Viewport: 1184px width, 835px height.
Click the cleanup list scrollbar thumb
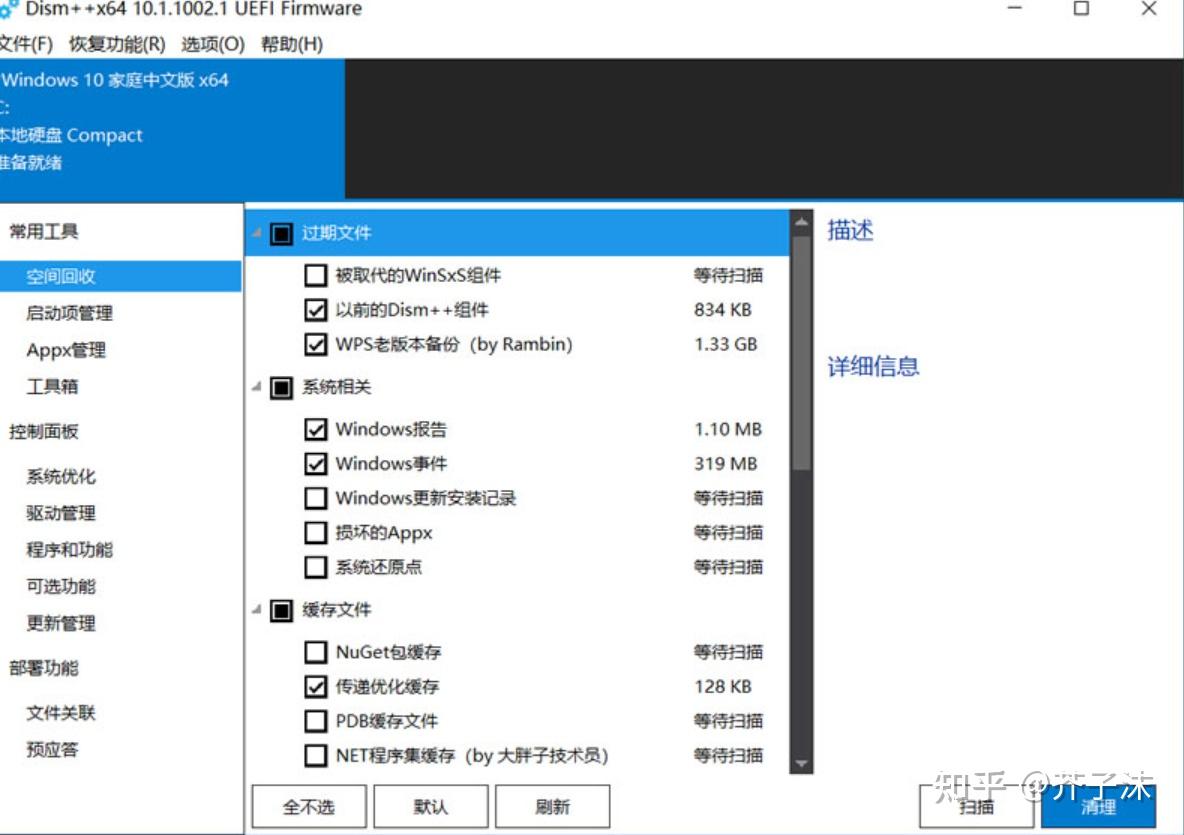pos(801,353)
